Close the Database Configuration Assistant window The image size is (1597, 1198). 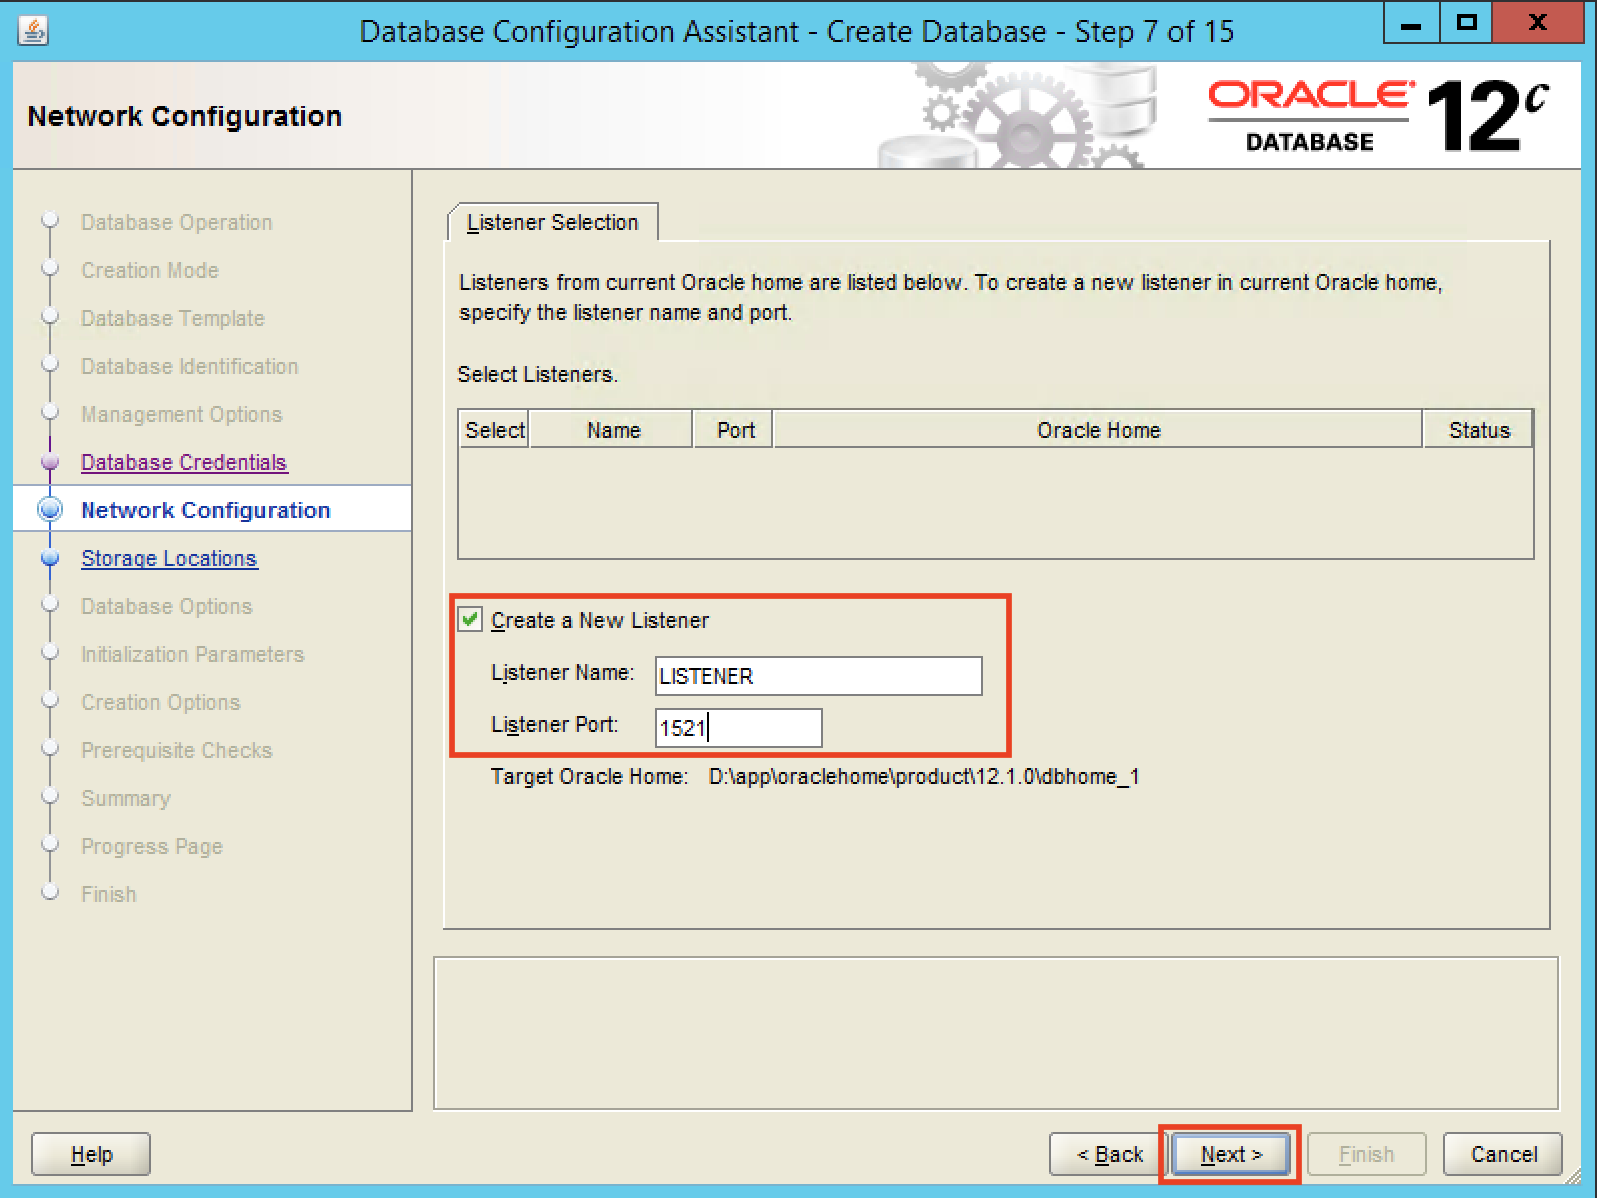pyautogui.click(x=1538, y=22)
